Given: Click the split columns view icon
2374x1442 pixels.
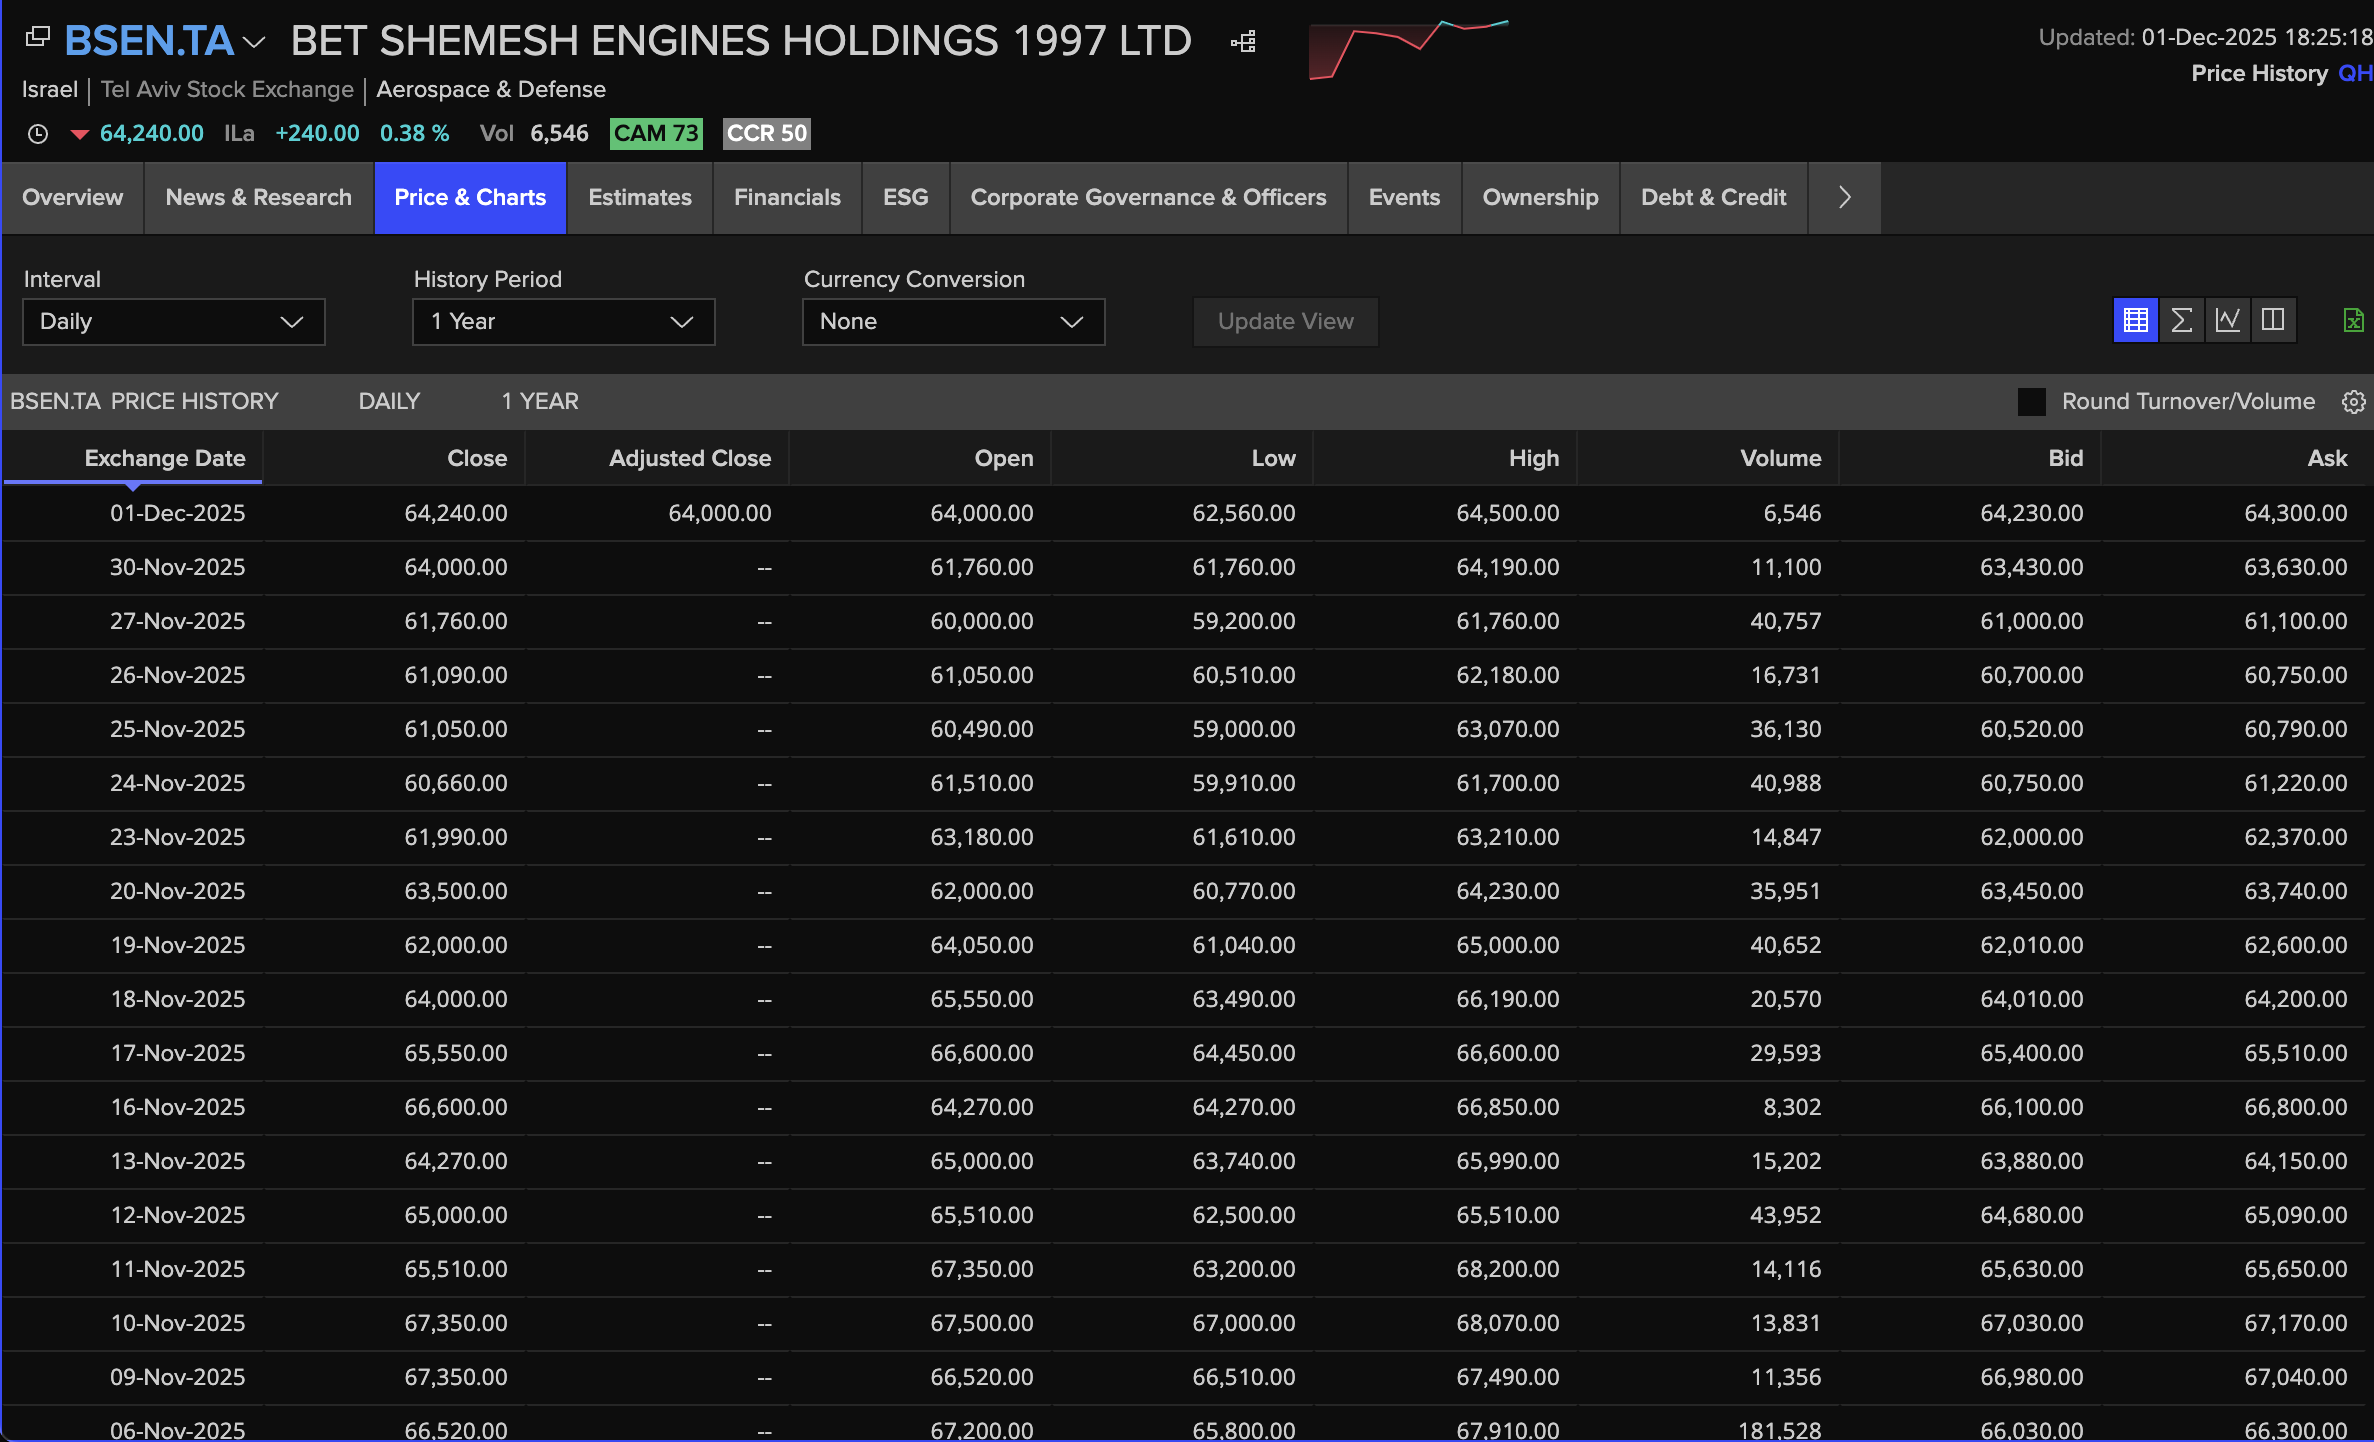Looking at the screenshot, I should point(2273,320).
